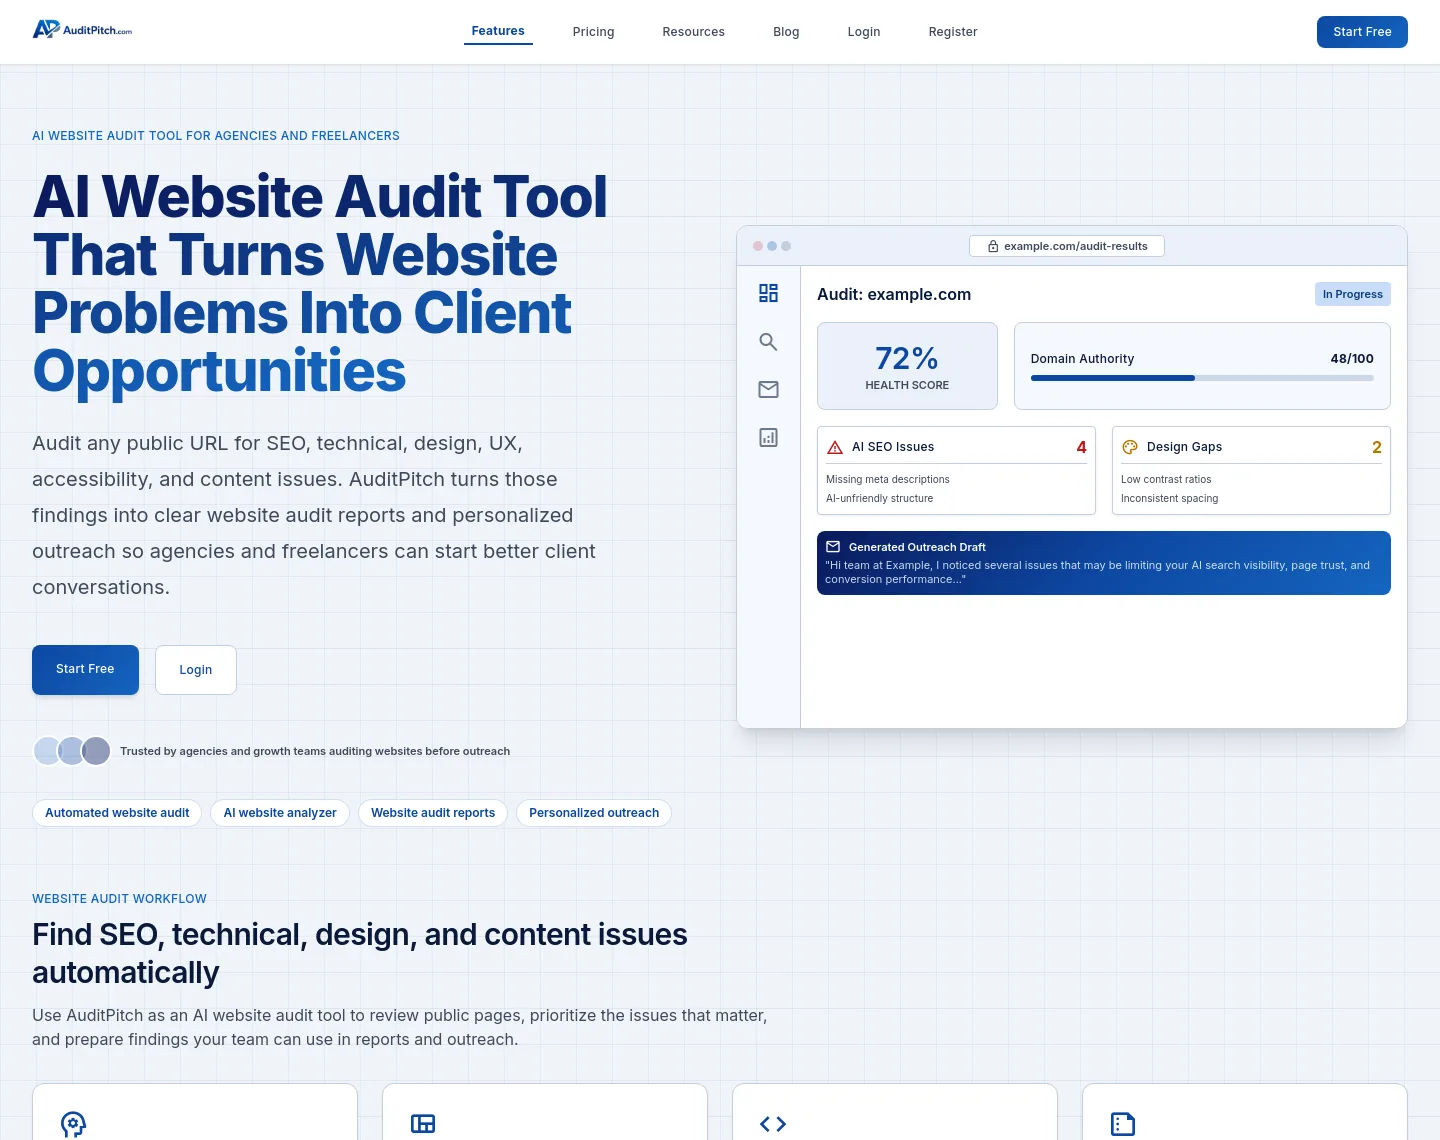This screenshot has width=1440, height=1140.
Task: Click the head-with-gear icon on first feature card
Action: click(73, 1124)
